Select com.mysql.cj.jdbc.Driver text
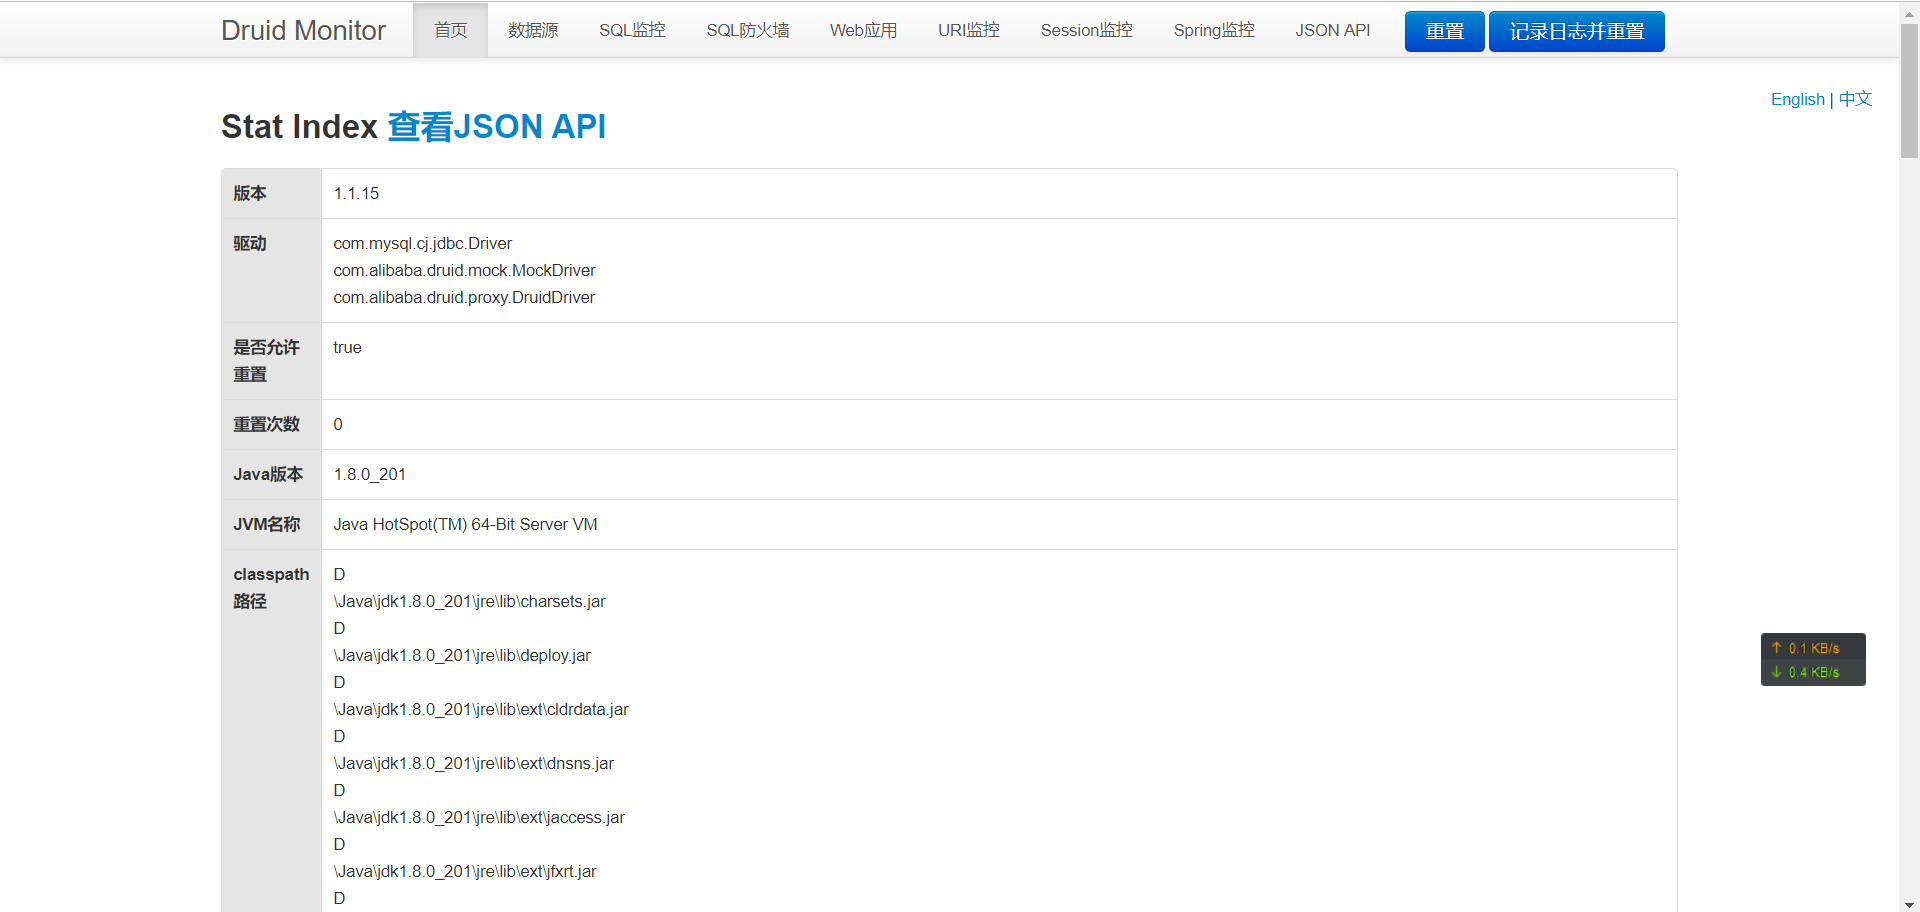This screenshot has width=1920, height=912. point(422,243)
